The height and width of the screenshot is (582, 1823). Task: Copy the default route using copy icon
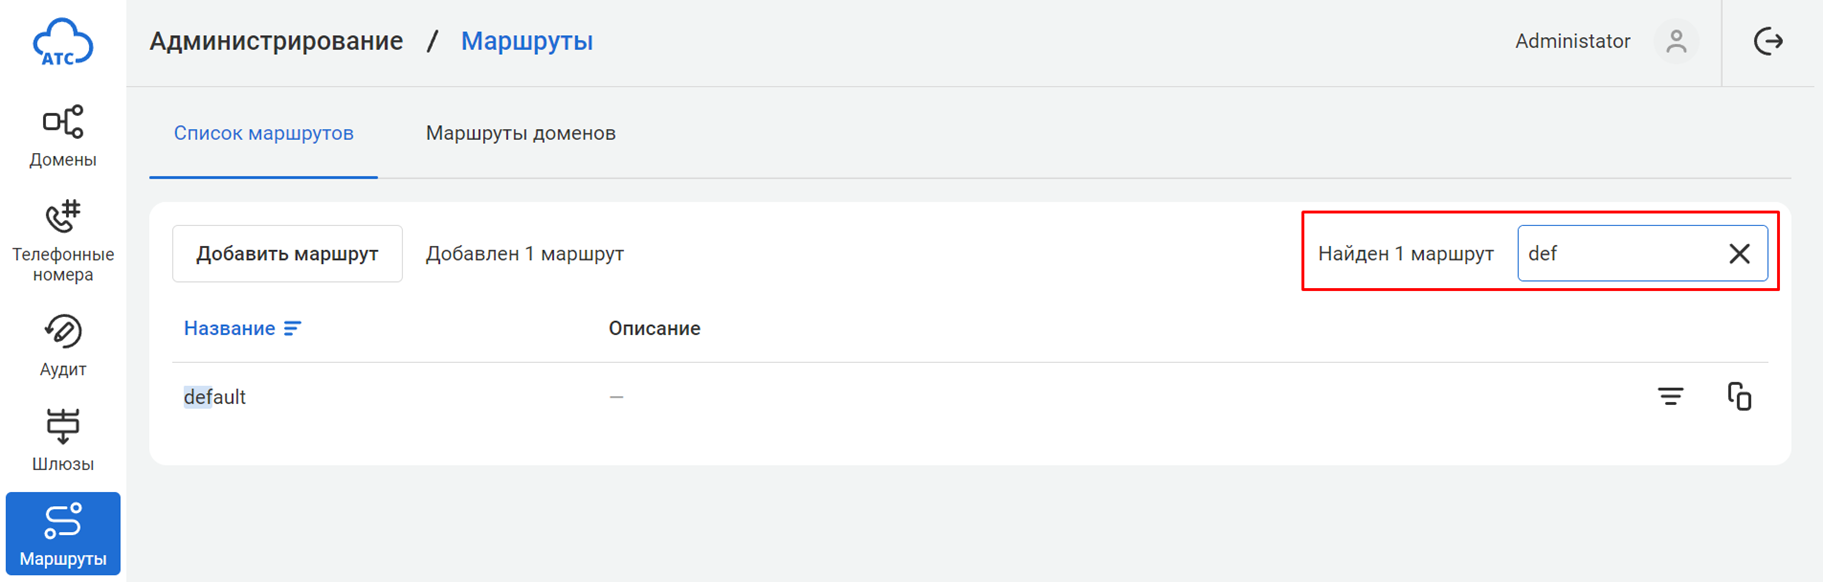click(x=1739, y=397)
